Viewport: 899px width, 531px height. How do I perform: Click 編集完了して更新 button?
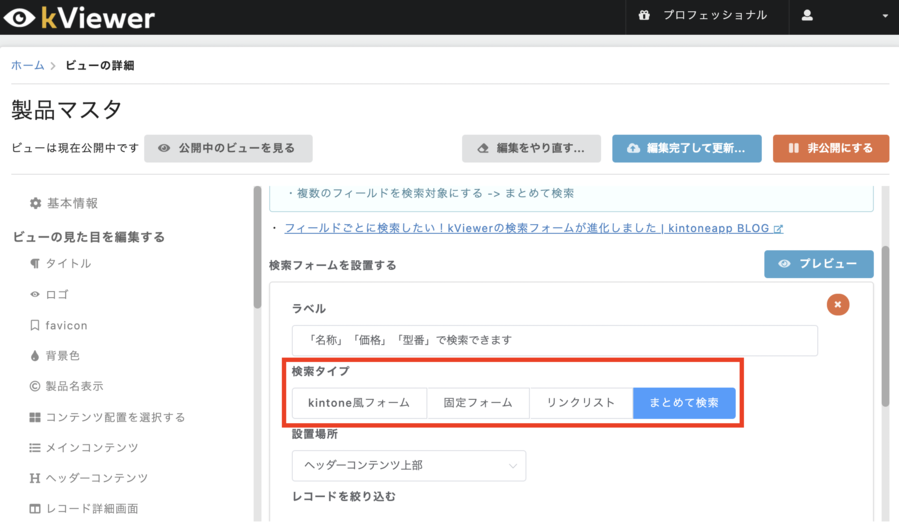[x=687, y=149]
